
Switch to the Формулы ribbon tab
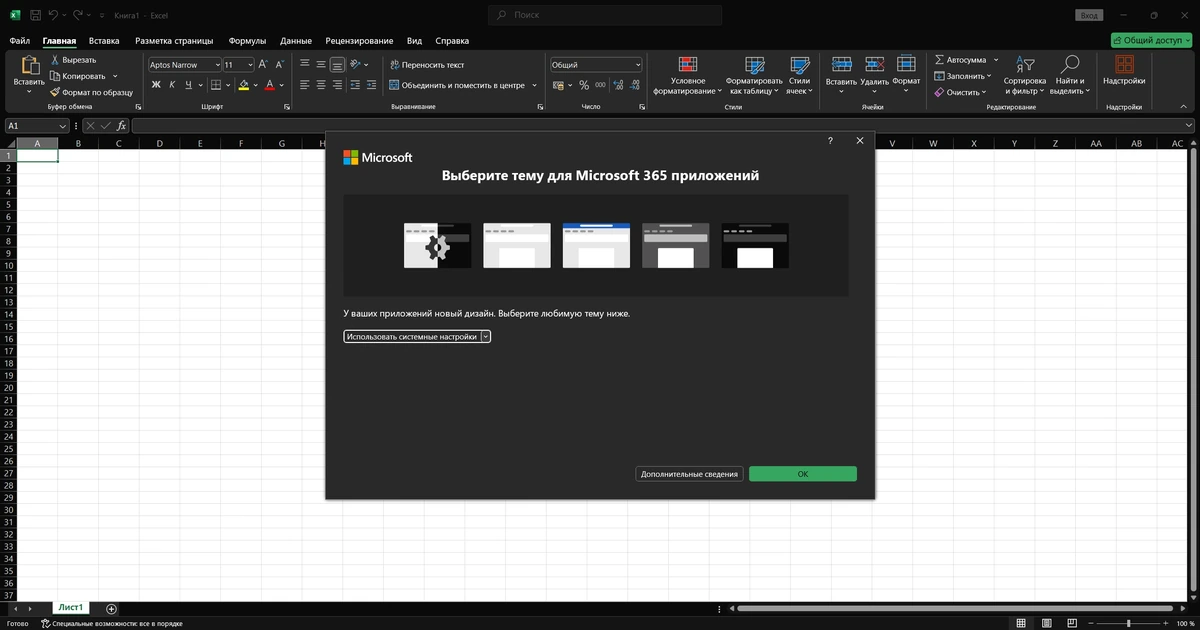[247, 41]
